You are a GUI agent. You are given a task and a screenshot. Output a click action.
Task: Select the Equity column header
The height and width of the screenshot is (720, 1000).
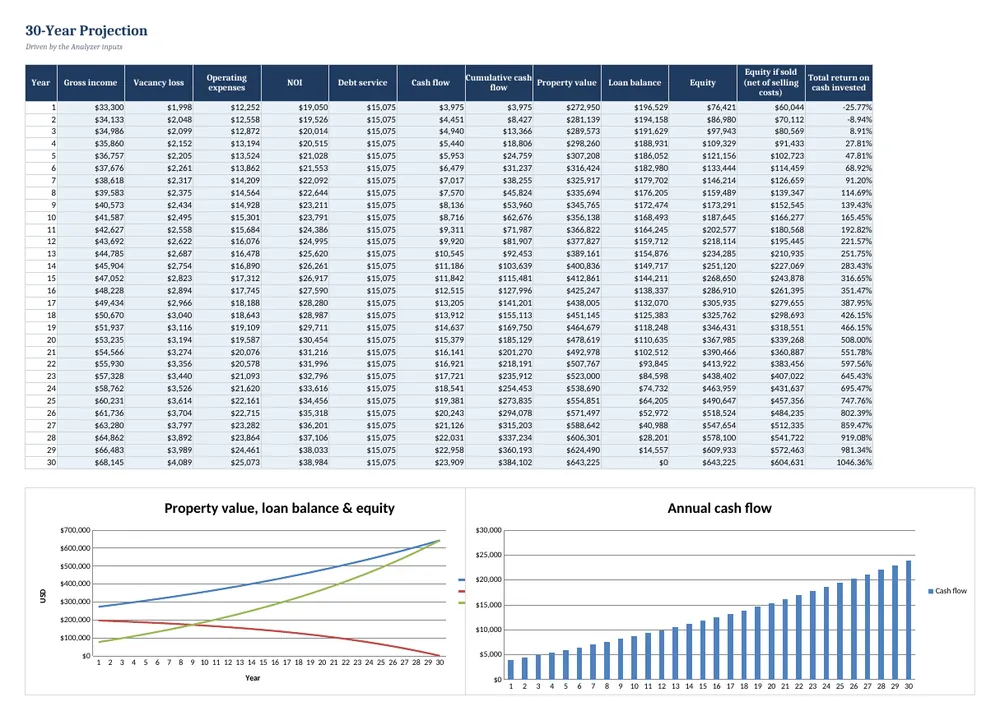703,82
